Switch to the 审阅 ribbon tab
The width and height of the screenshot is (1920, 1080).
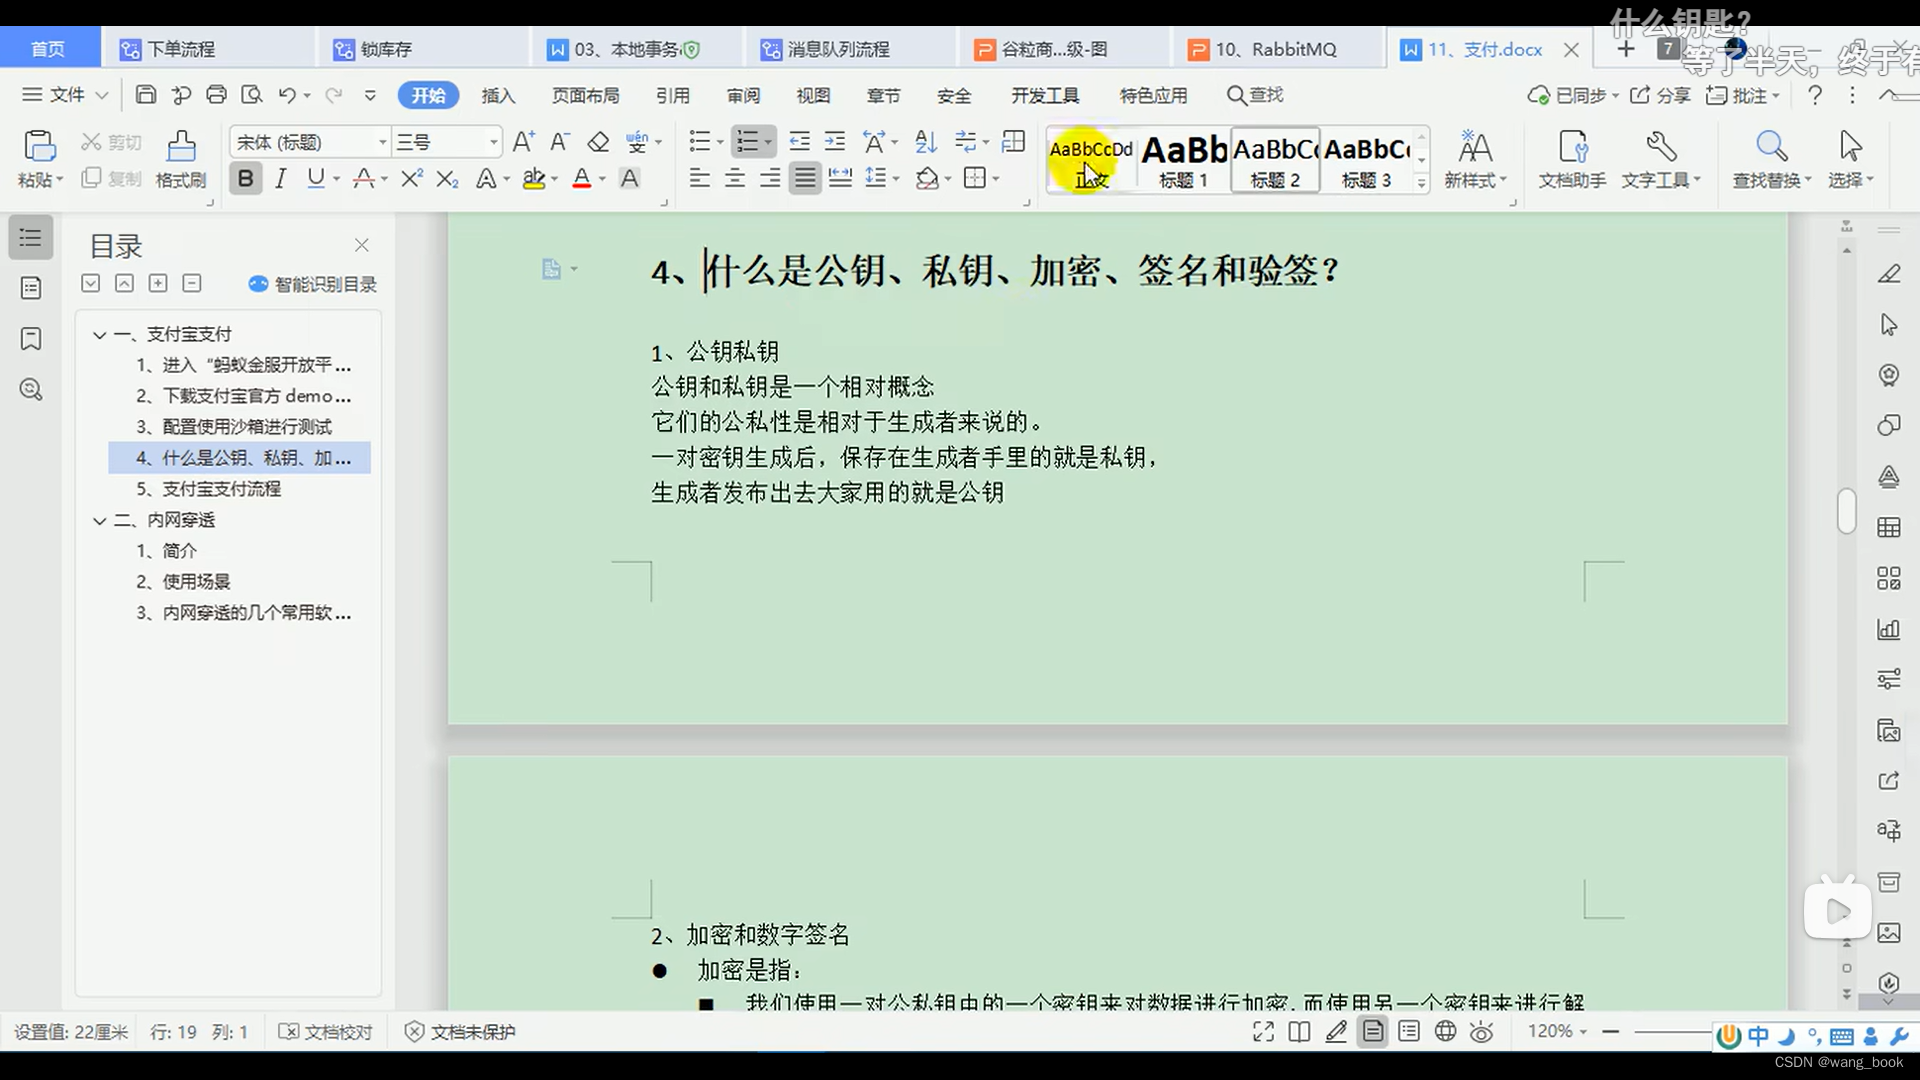click(x=743, y=95)
